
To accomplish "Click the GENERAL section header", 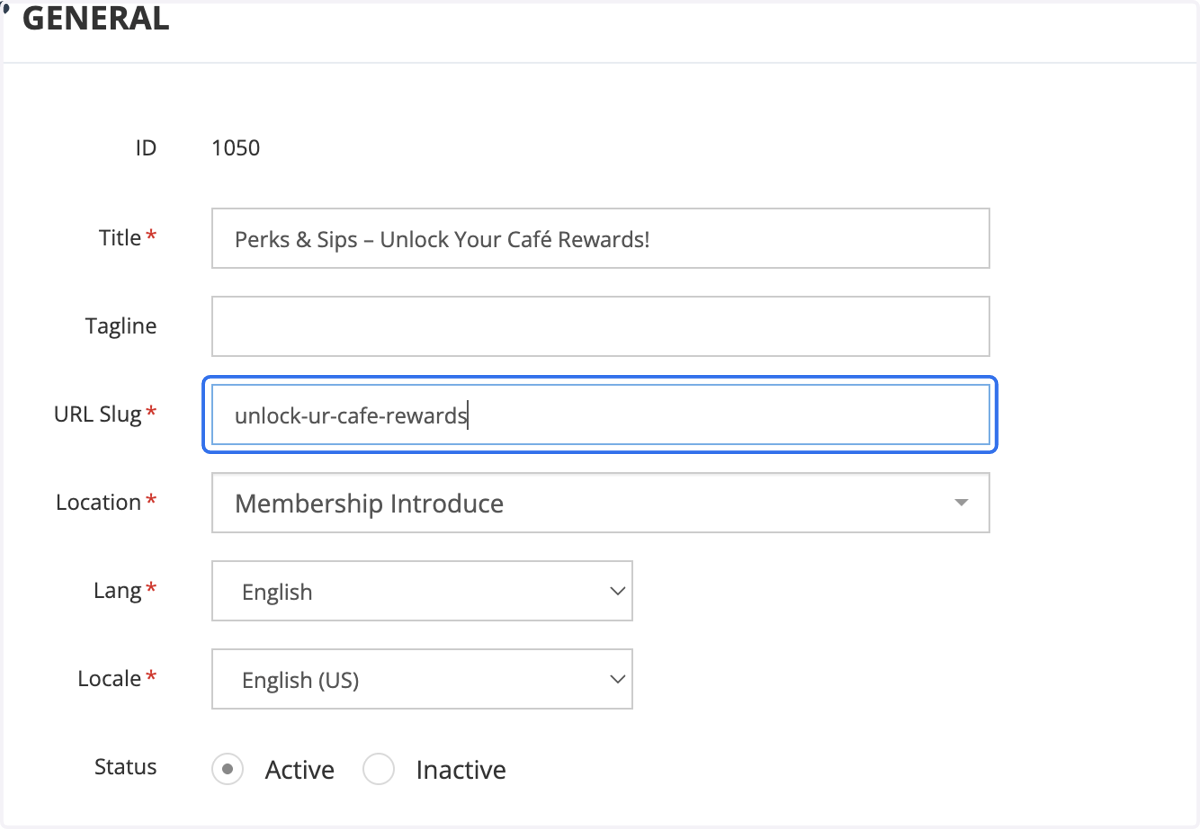I will [x=96, y=18].
